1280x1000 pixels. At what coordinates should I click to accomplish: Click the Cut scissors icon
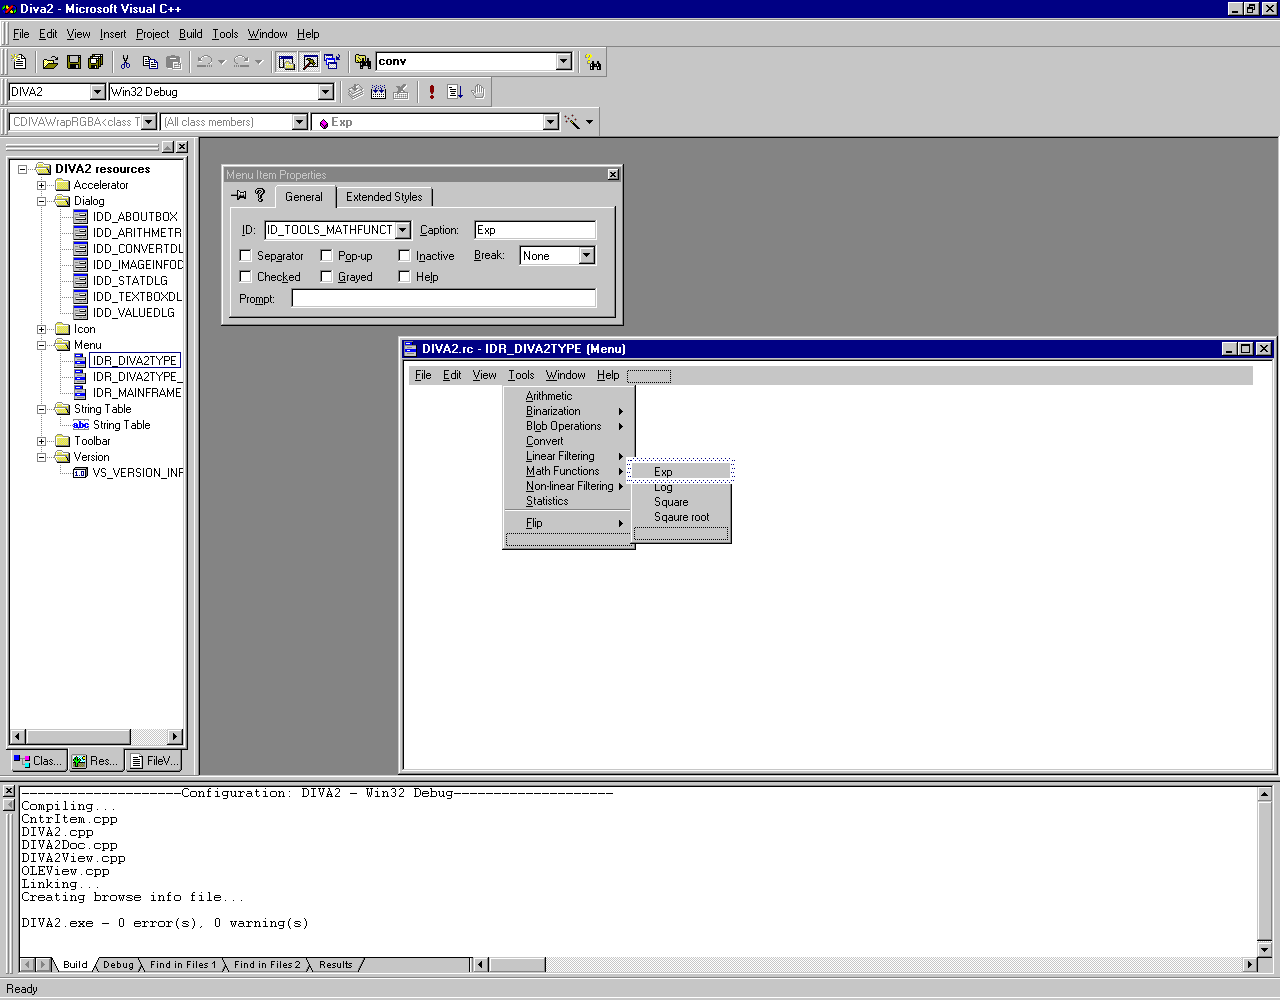point(125,62)
